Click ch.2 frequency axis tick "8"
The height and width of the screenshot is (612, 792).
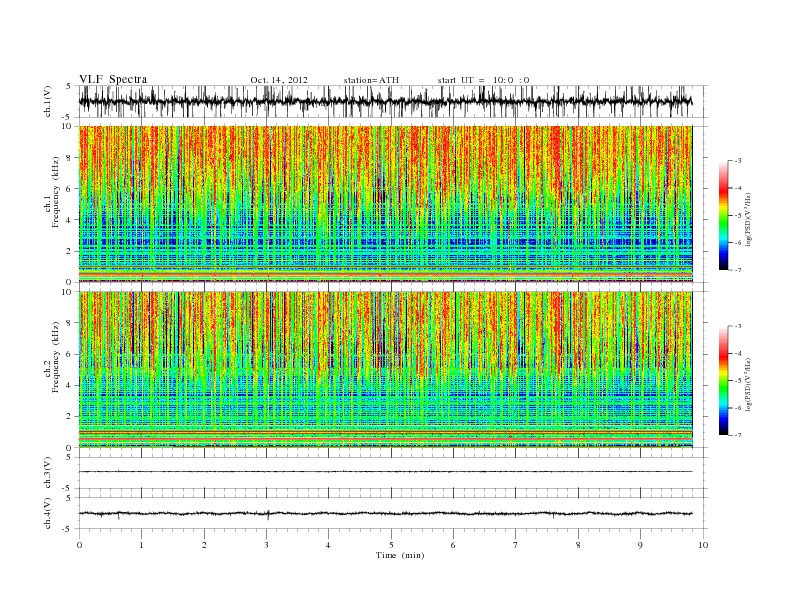pyautogui.click(x=69, y=323)
